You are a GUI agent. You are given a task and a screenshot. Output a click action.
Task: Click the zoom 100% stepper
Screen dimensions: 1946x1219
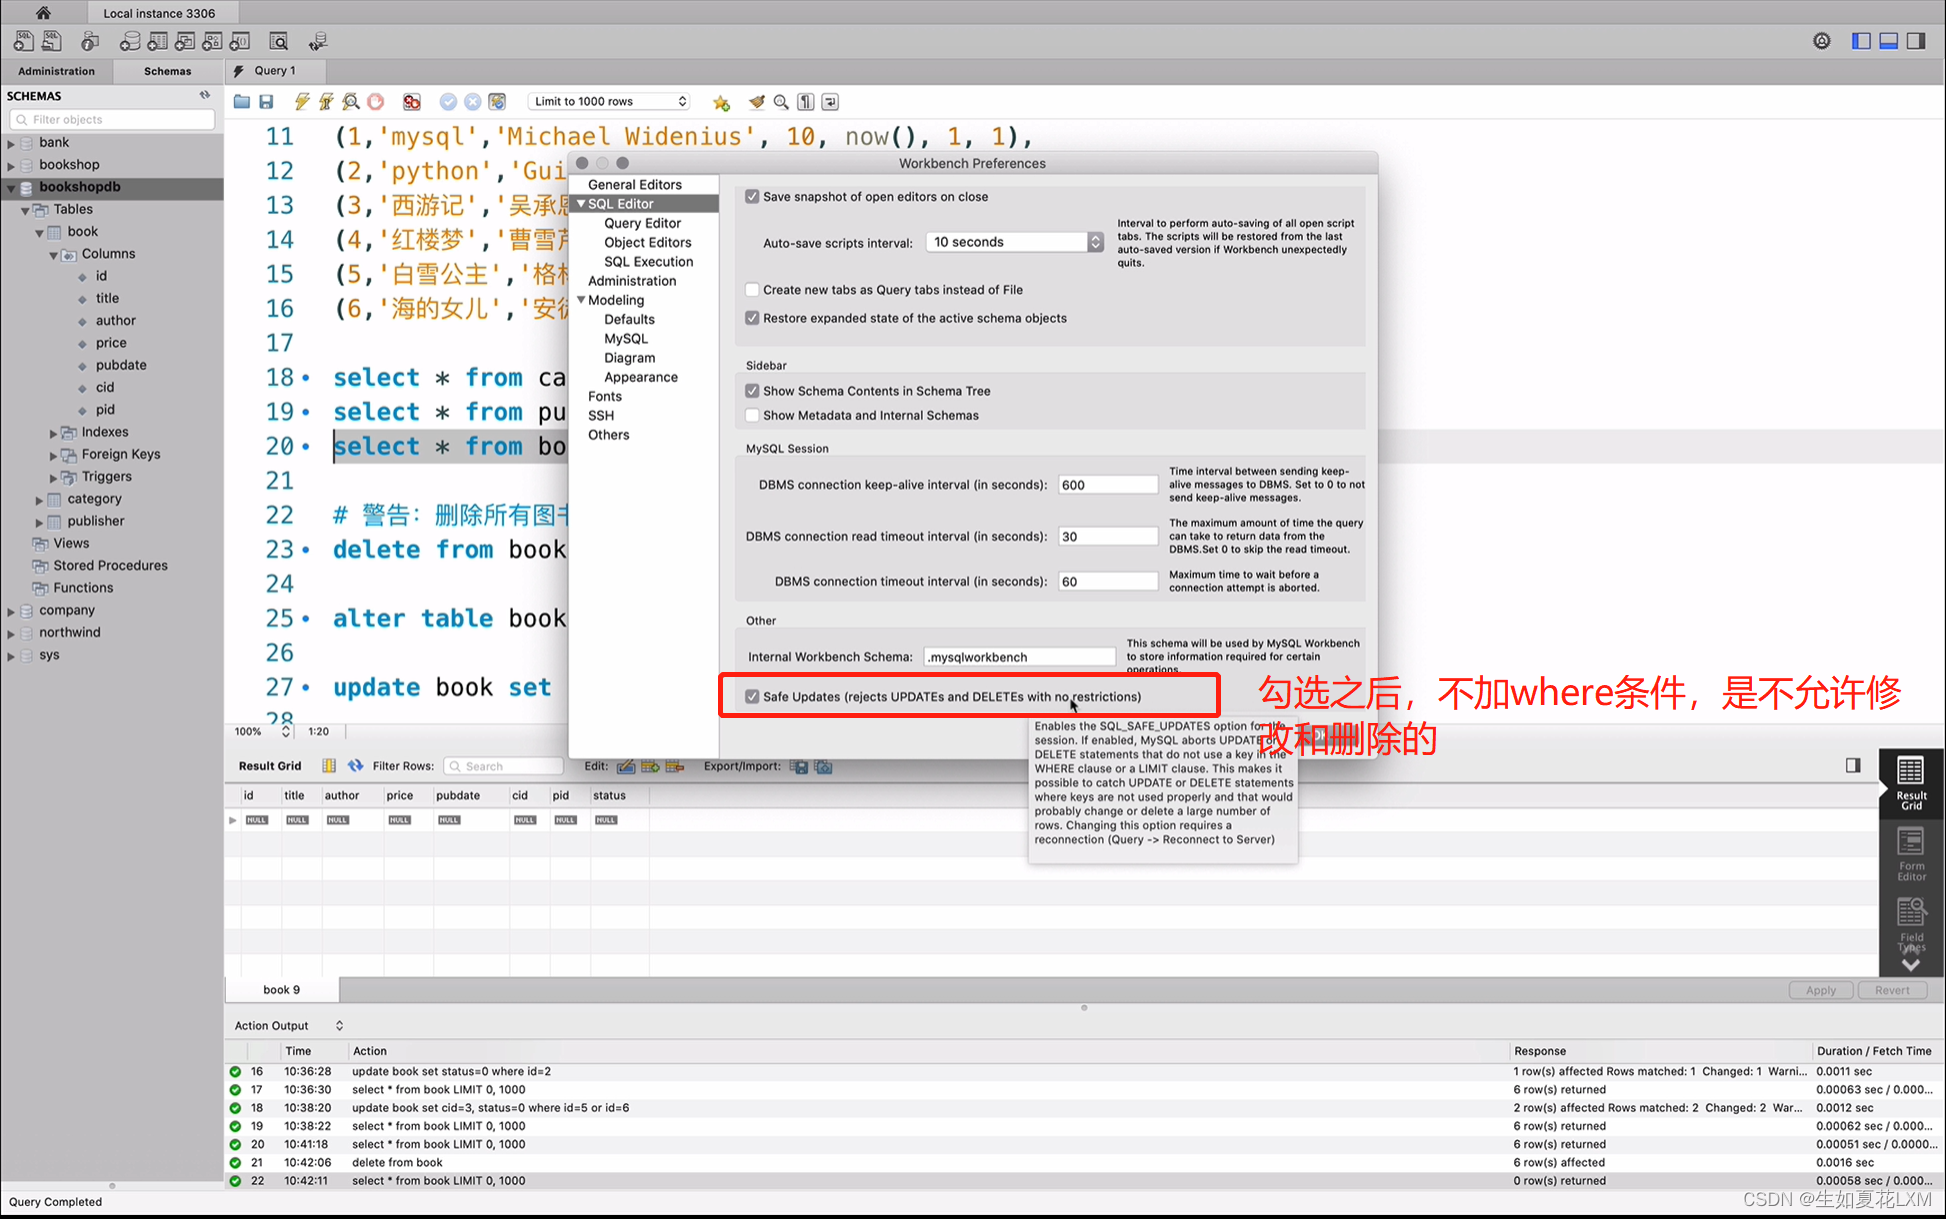(x=285, y=732)
